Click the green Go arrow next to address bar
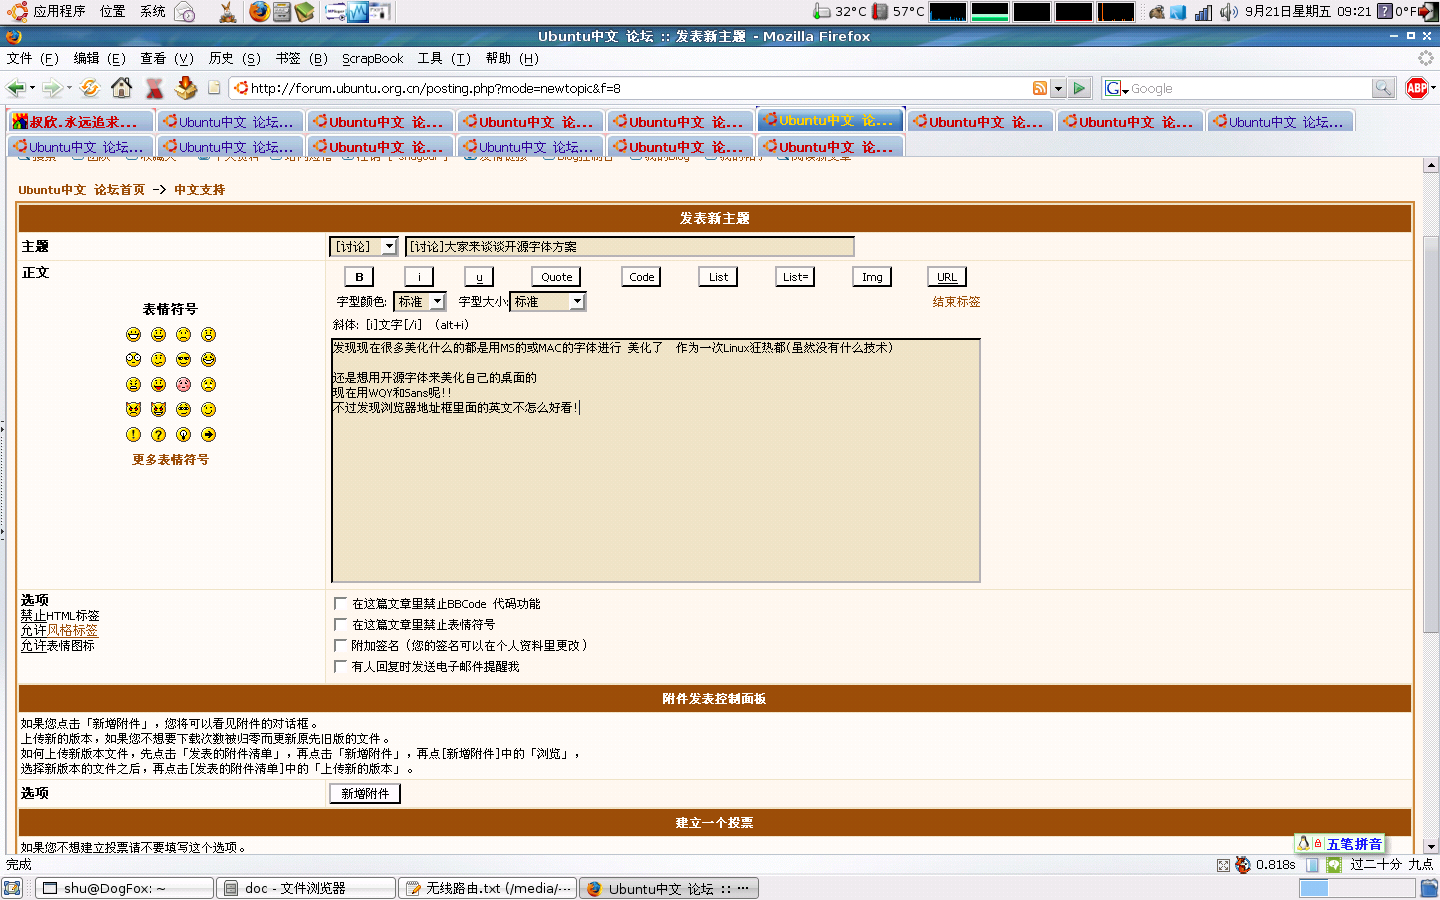 (x=1079, y=88)
